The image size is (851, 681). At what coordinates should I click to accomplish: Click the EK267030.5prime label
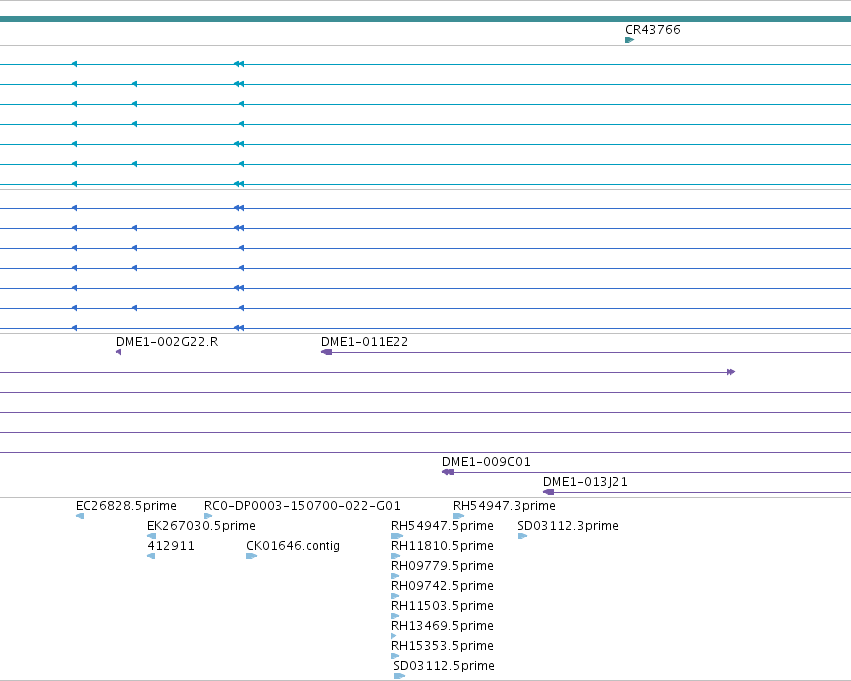point(201,526)
